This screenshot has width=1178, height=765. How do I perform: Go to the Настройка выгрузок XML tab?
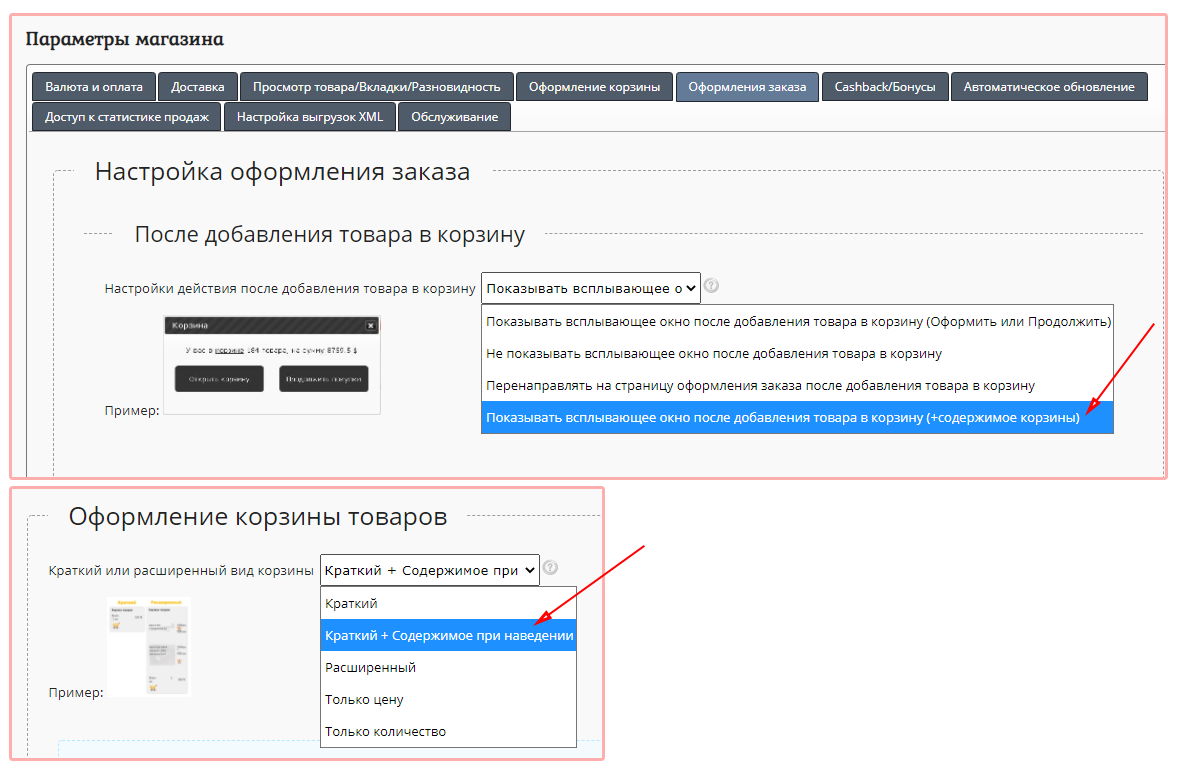click(x=309, y=117)
